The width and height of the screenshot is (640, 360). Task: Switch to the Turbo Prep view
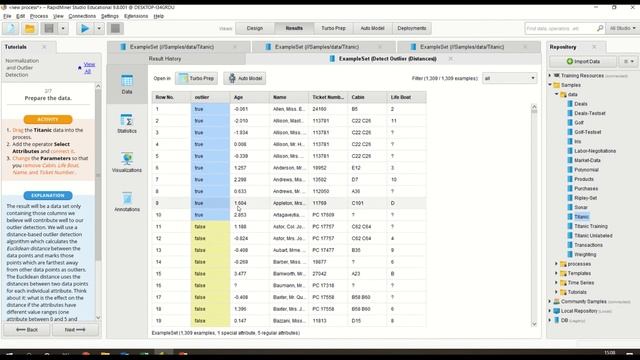click(x=333, y=28)
